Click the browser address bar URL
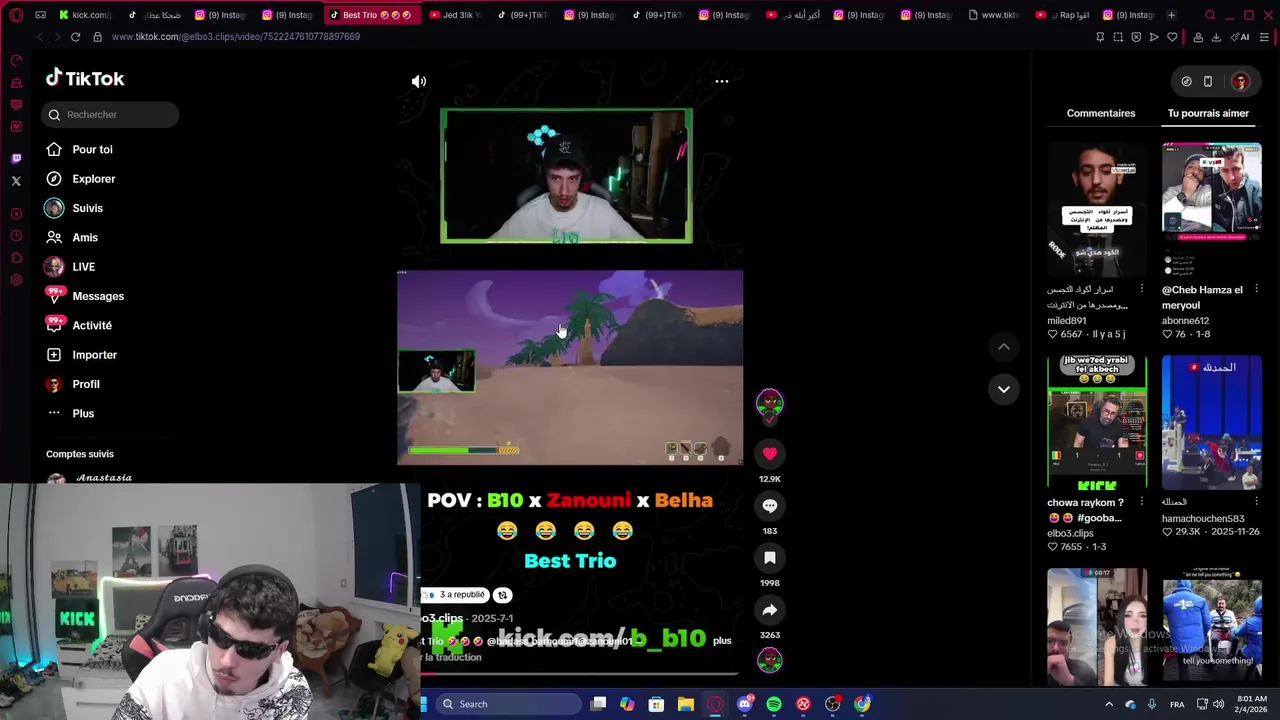This screenshot has width=1280, height=720. point(236,37)
